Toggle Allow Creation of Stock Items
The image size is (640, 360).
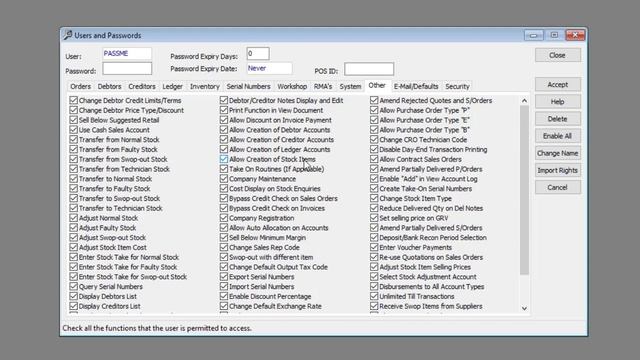[224, 159]
